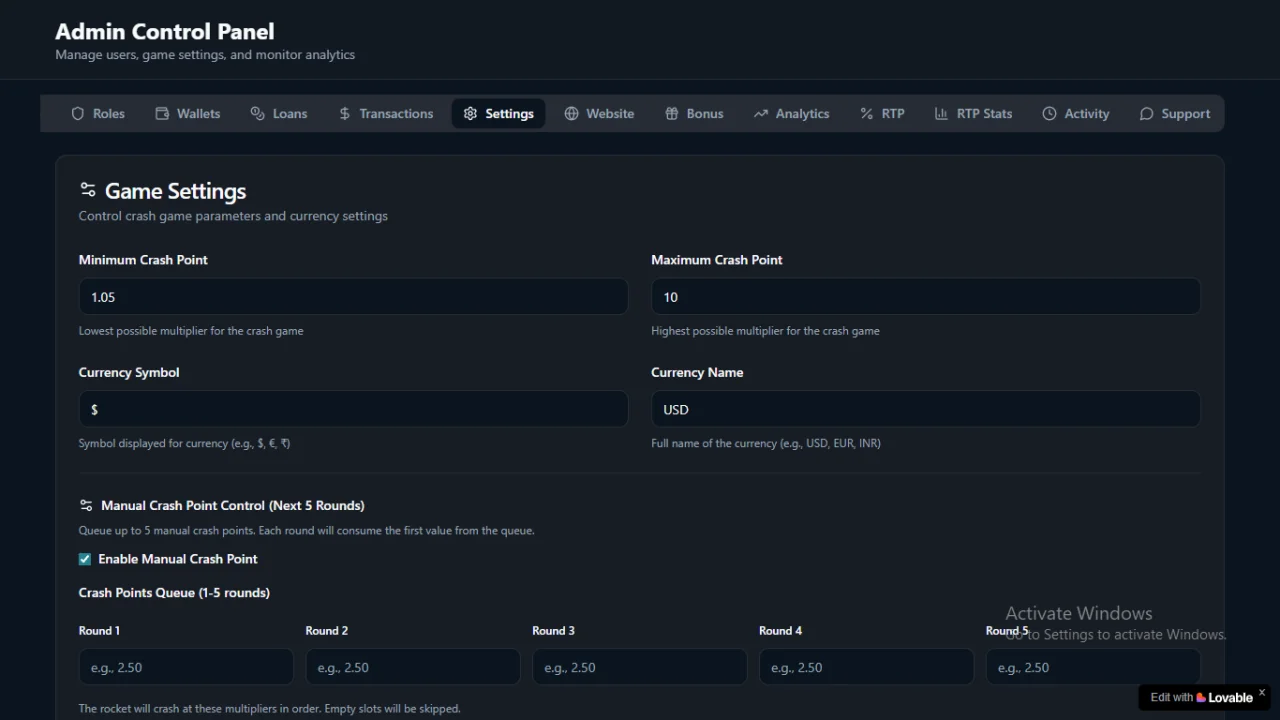
Task: Click the gift icon next to Bonus
Action: coord(672,114)
